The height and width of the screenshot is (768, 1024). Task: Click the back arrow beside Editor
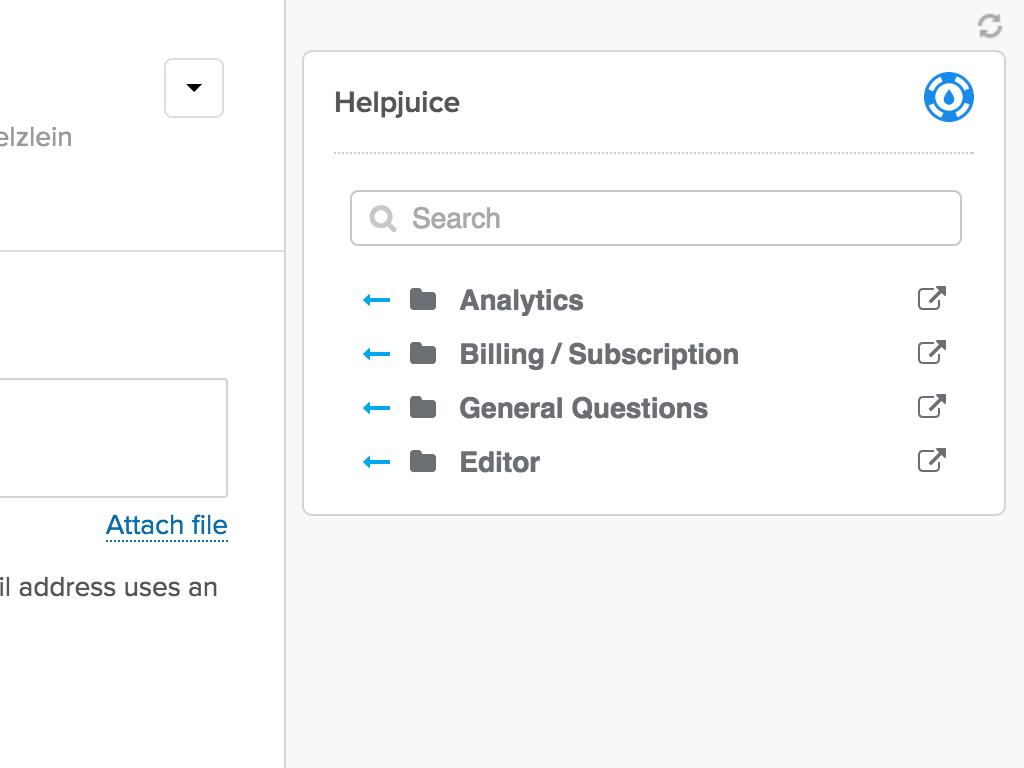[376, 461]
